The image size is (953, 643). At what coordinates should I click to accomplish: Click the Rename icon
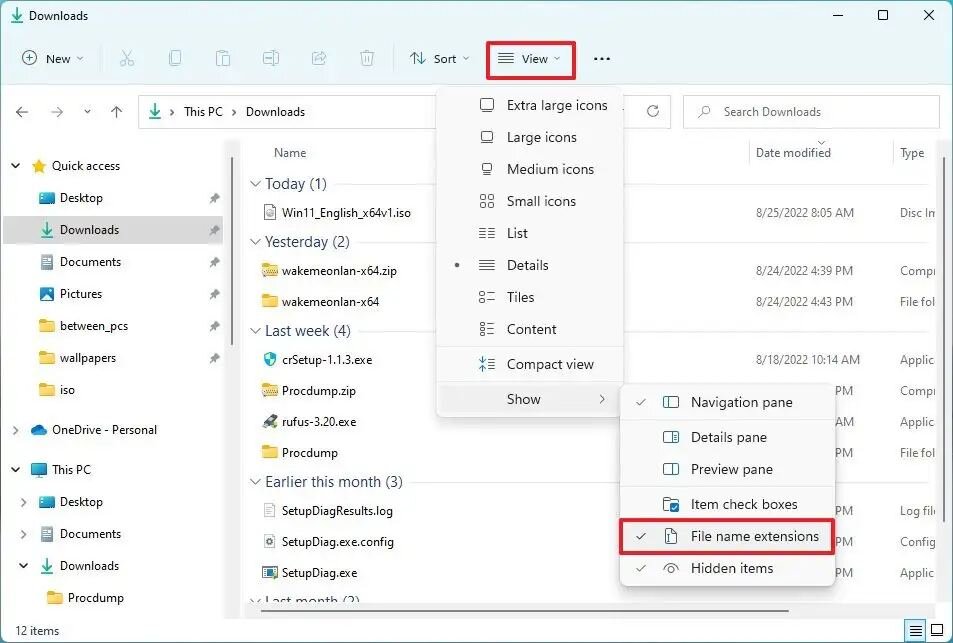tap(271, 58)
